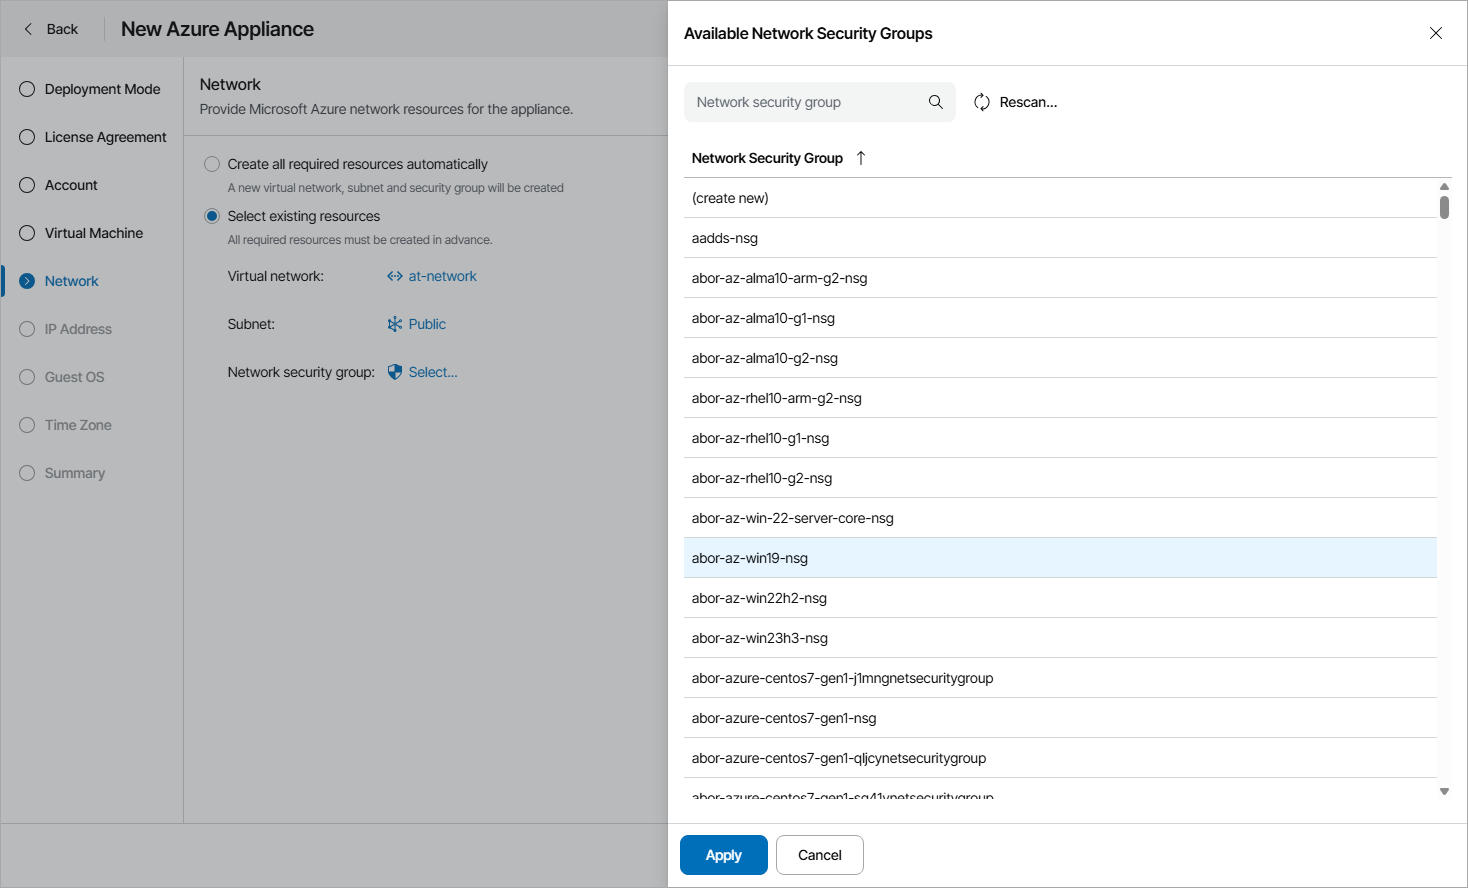Viewport: 1468px width, 888px height.
Task: Open the Select... network security group link
Action: [433, 372]
